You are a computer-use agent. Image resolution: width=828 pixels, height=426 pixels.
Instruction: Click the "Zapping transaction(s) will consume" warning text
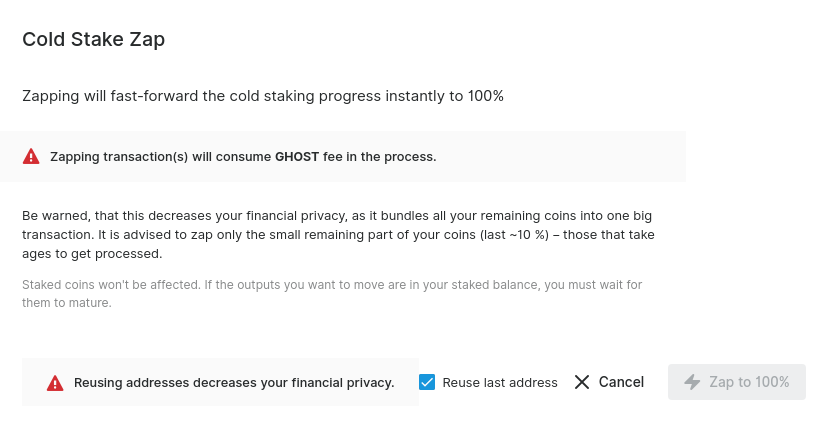coord(160,156)
